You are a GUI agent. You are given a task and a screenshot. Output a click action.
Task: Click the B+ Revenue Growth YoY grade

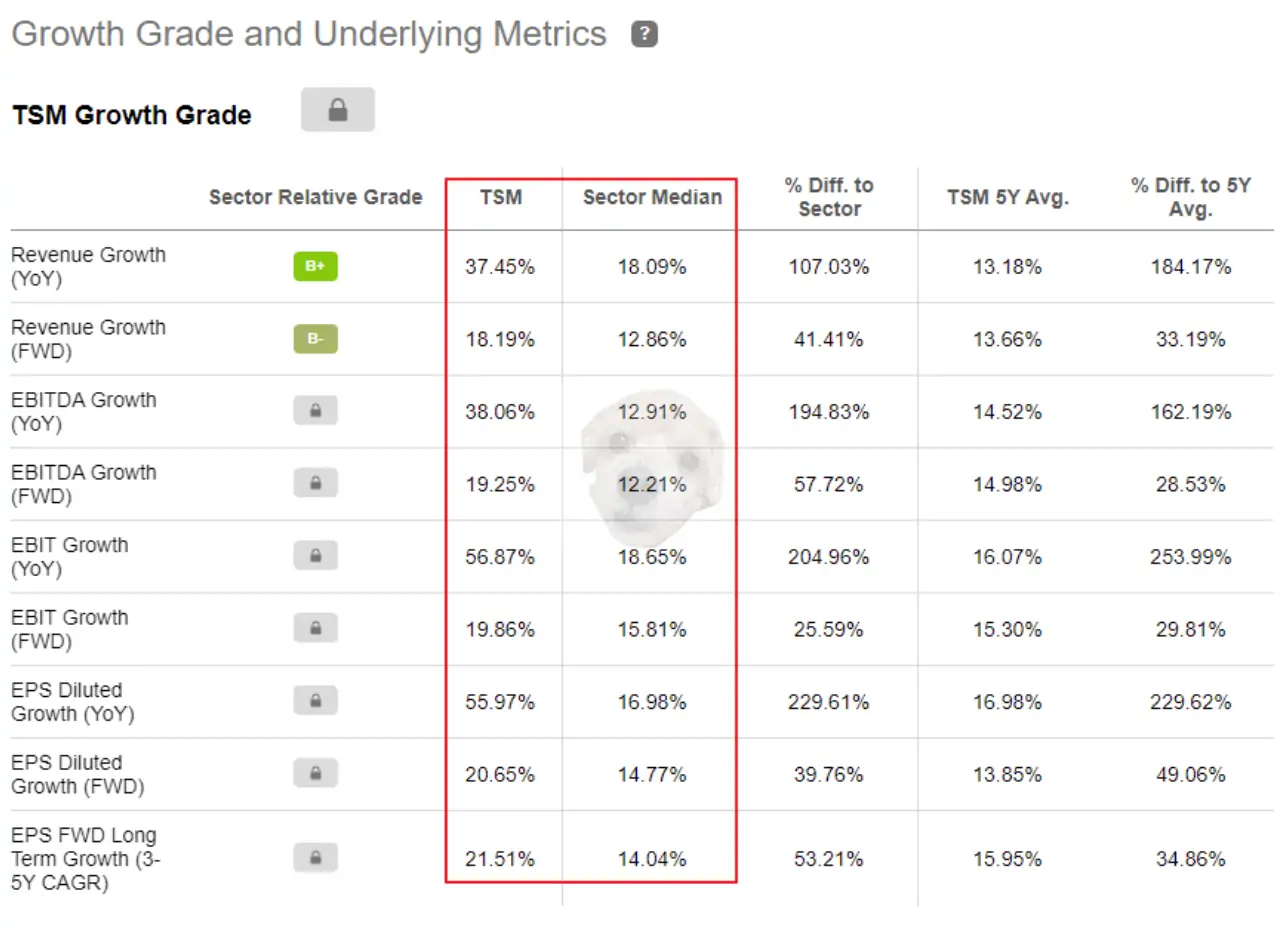(316, 267)
